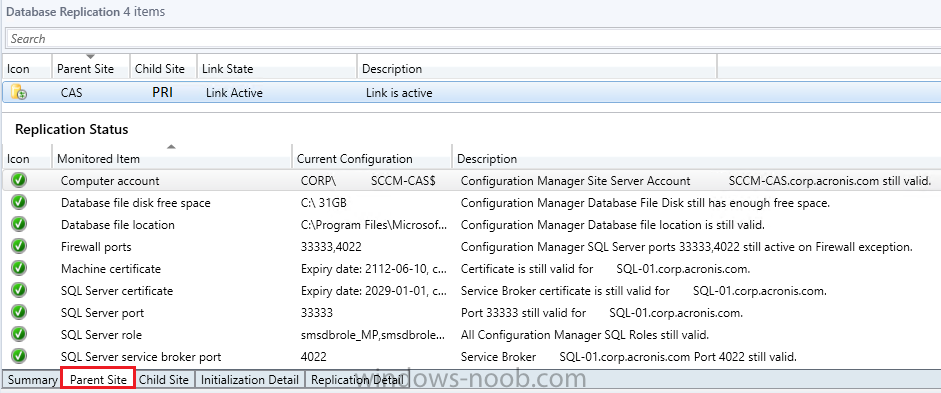Click green check icon for Computer account
The width and height of the screenshot is (941, 393).
[x=19, y=179]
